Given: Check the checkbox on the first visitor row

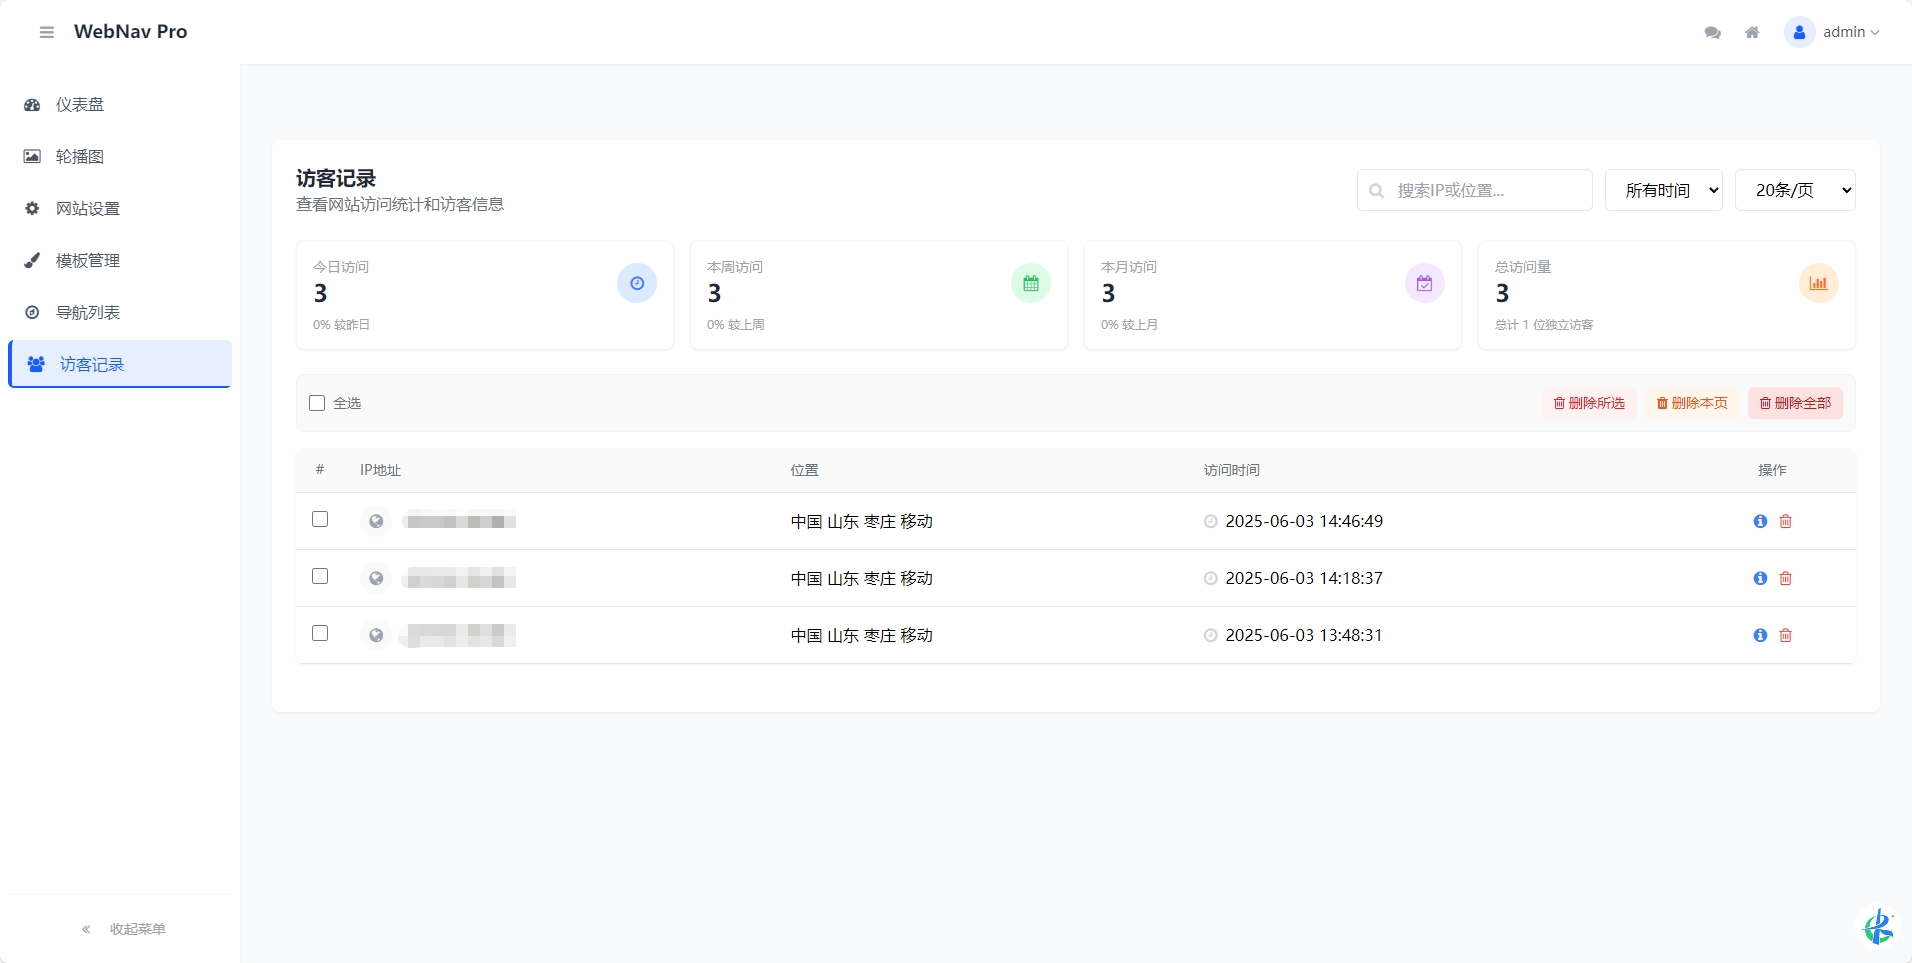Looking at the screenshot, I should (319, 519).
